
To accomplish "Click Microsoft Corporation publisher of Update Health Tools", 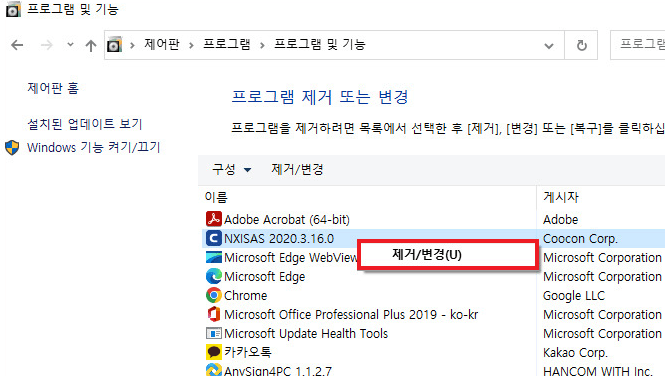I will pyautogui.click(x=602, y=333).
